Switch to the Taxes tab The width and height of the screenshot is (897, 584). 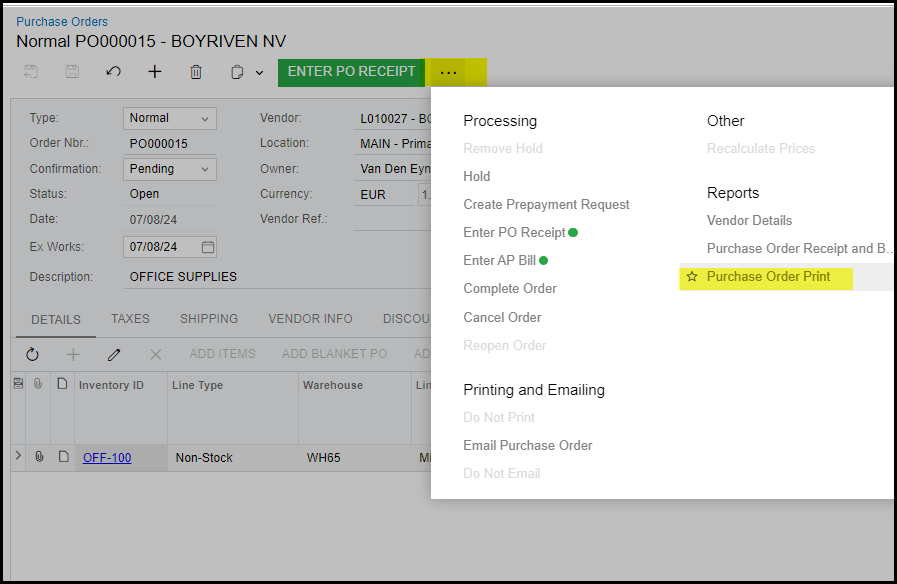tap(130, 319)
